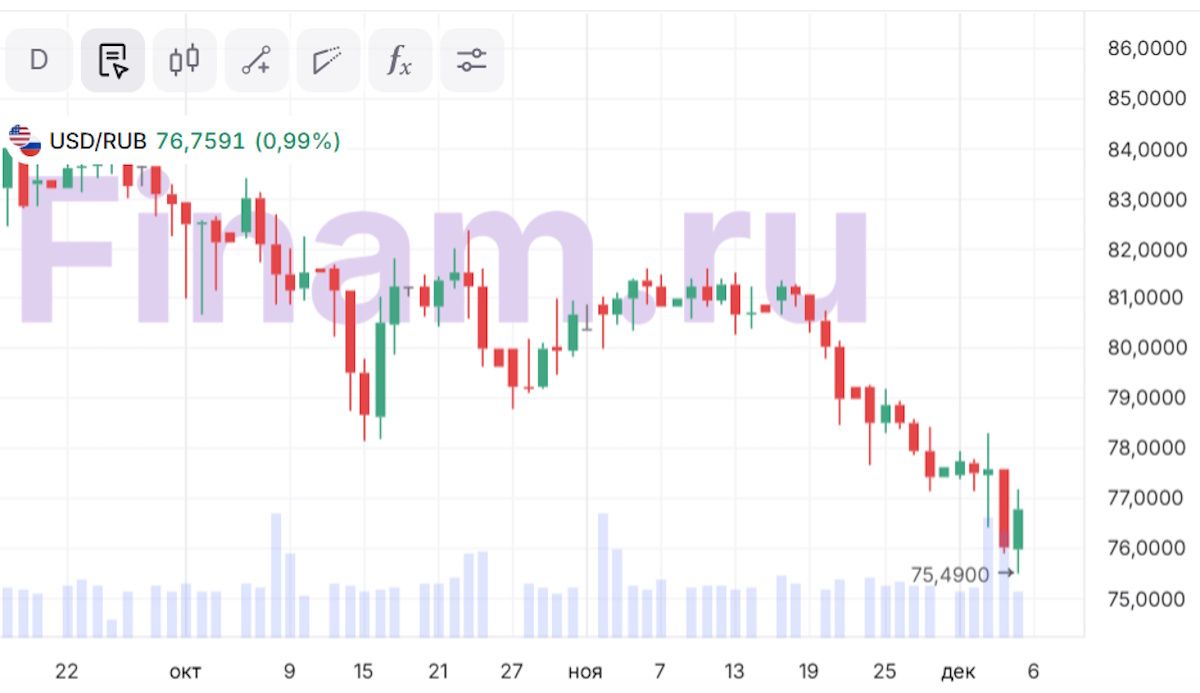Viewport: 1200px width, 693px height.
Task: Open the D timeframe selector
Action: (x=39, y=60)
